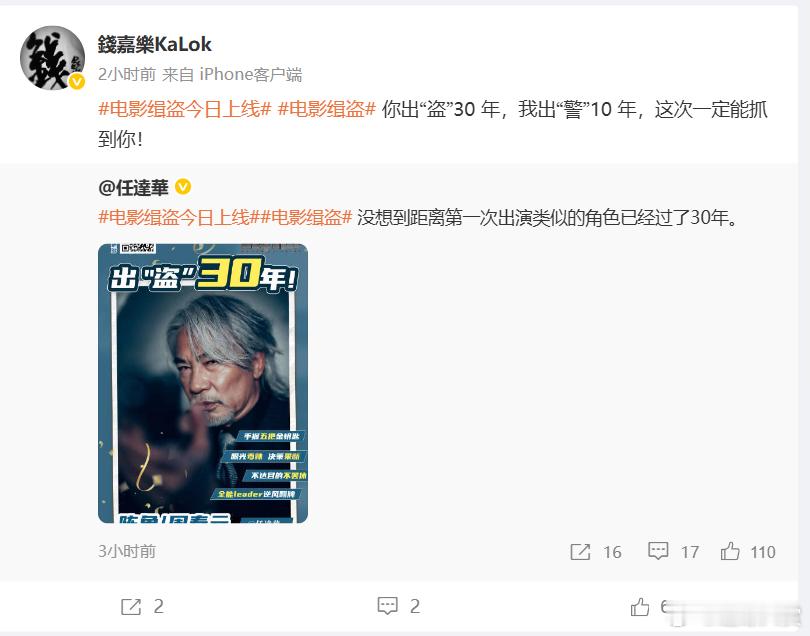Open the #电影组盗今日上线# hashtag in quoted post
Screen dimensions: 810x636
tap(174, 218)
